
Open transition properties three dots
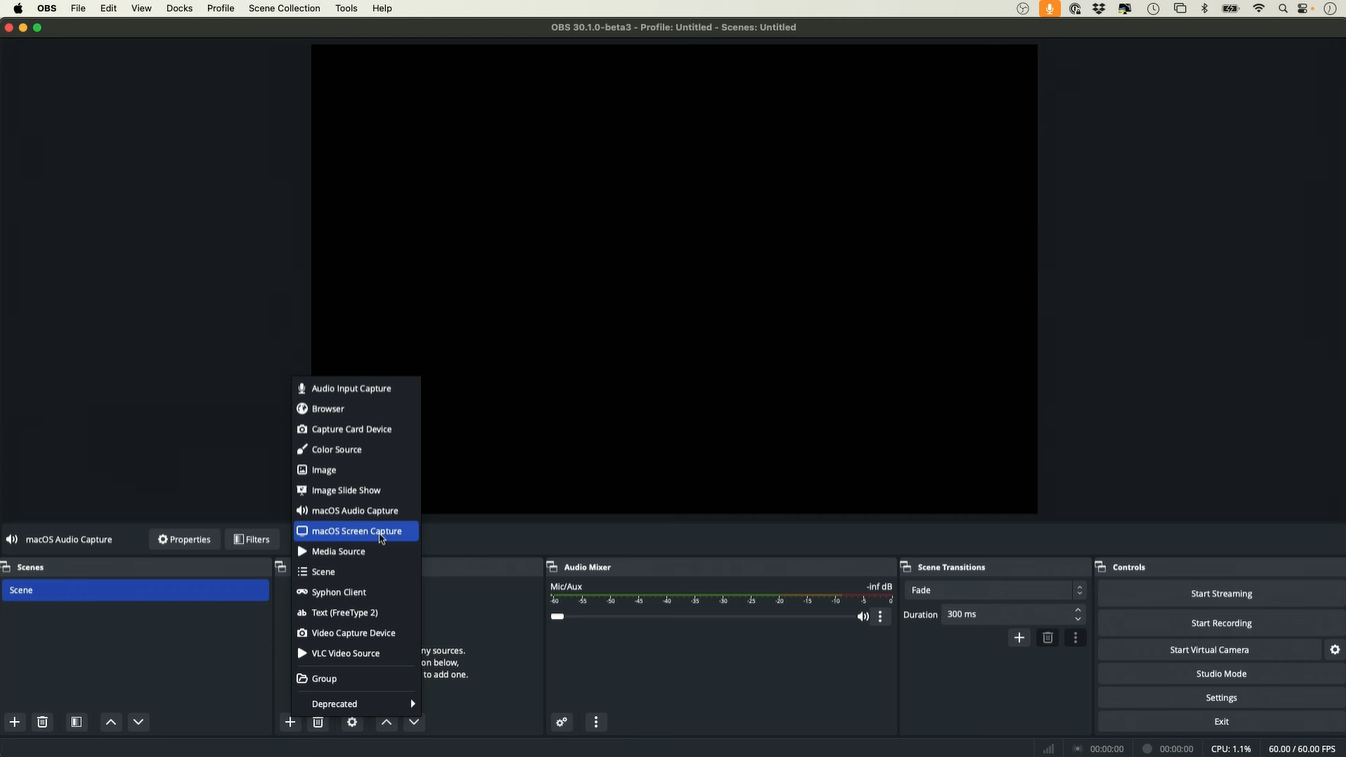pos(1076,638)
